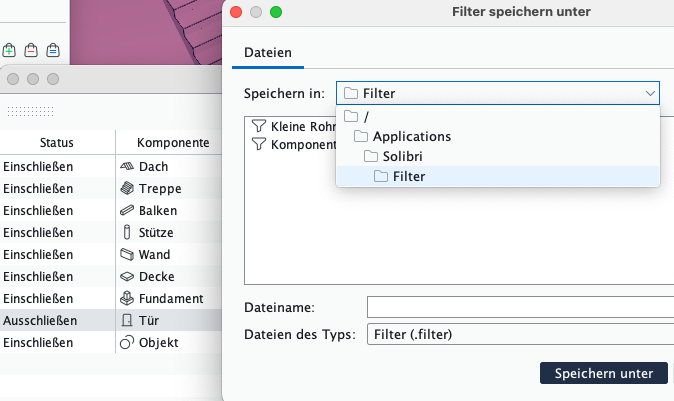This screenshot has height=401, width=674.
Task: Click Einschließen status in Balken row
Action: click(x=38, y=210)
